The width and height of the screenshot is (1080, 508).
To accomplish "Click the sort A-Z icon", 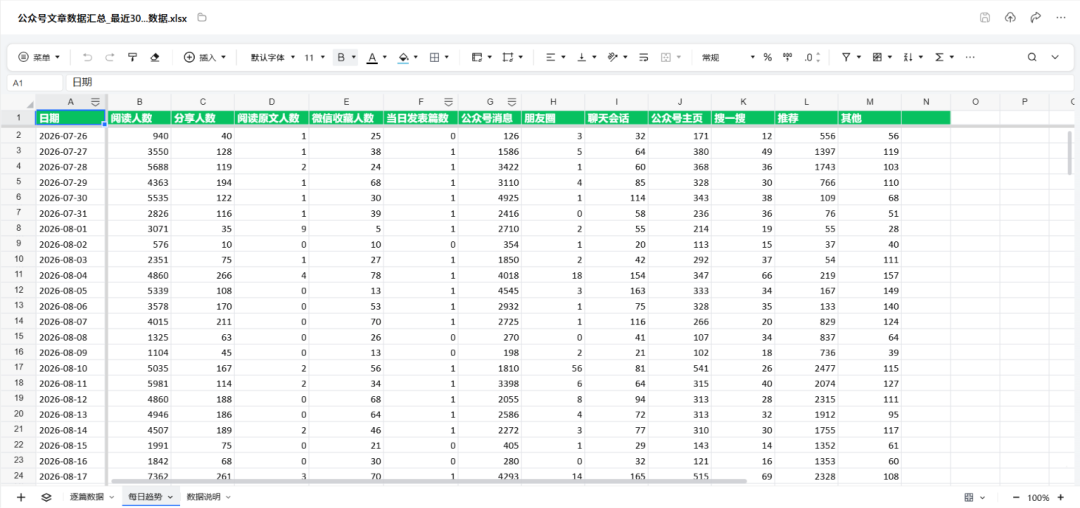I will click(x=908, y=58).
